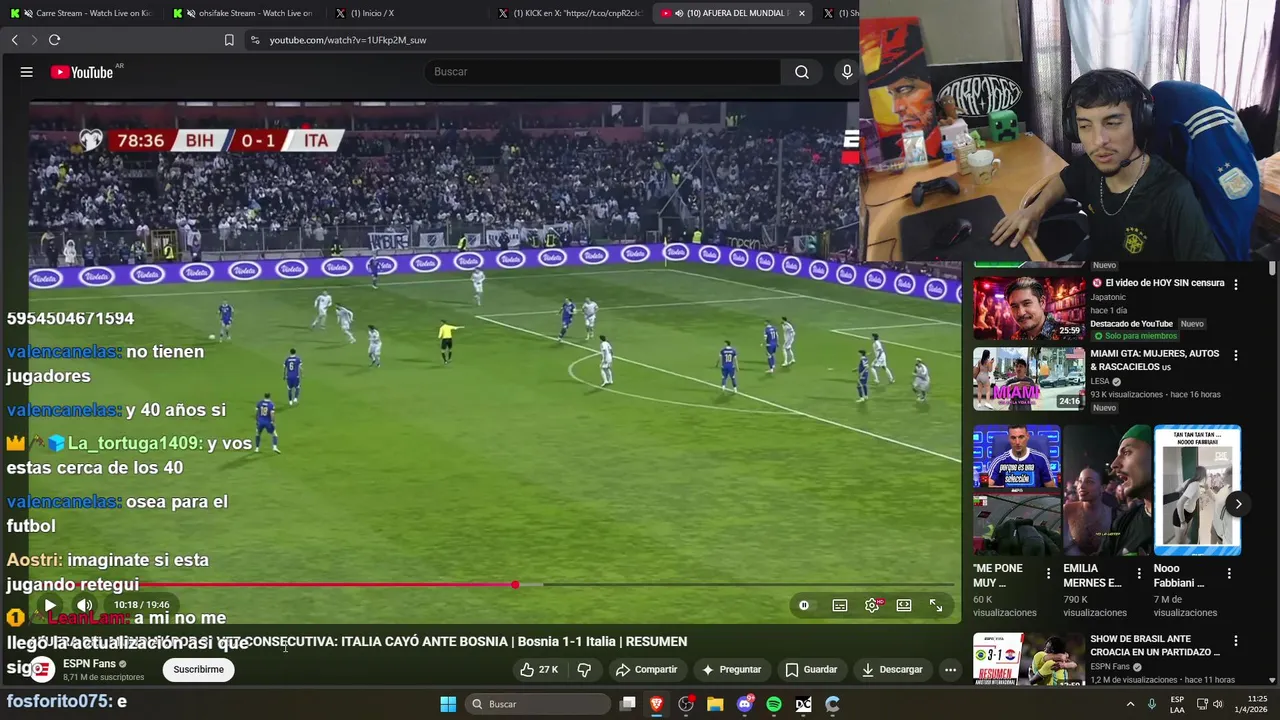
Task: Open 'El video de HOY SIN censura' thumbnail
Action: tap(1028, 308)
